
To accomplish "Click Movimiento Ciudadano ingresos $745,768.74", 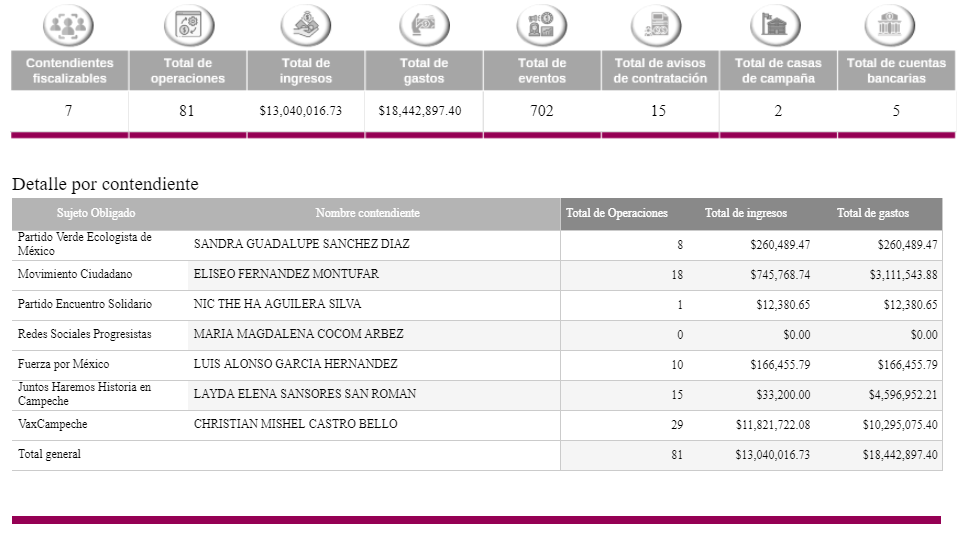I will click(x=781, y=275).
